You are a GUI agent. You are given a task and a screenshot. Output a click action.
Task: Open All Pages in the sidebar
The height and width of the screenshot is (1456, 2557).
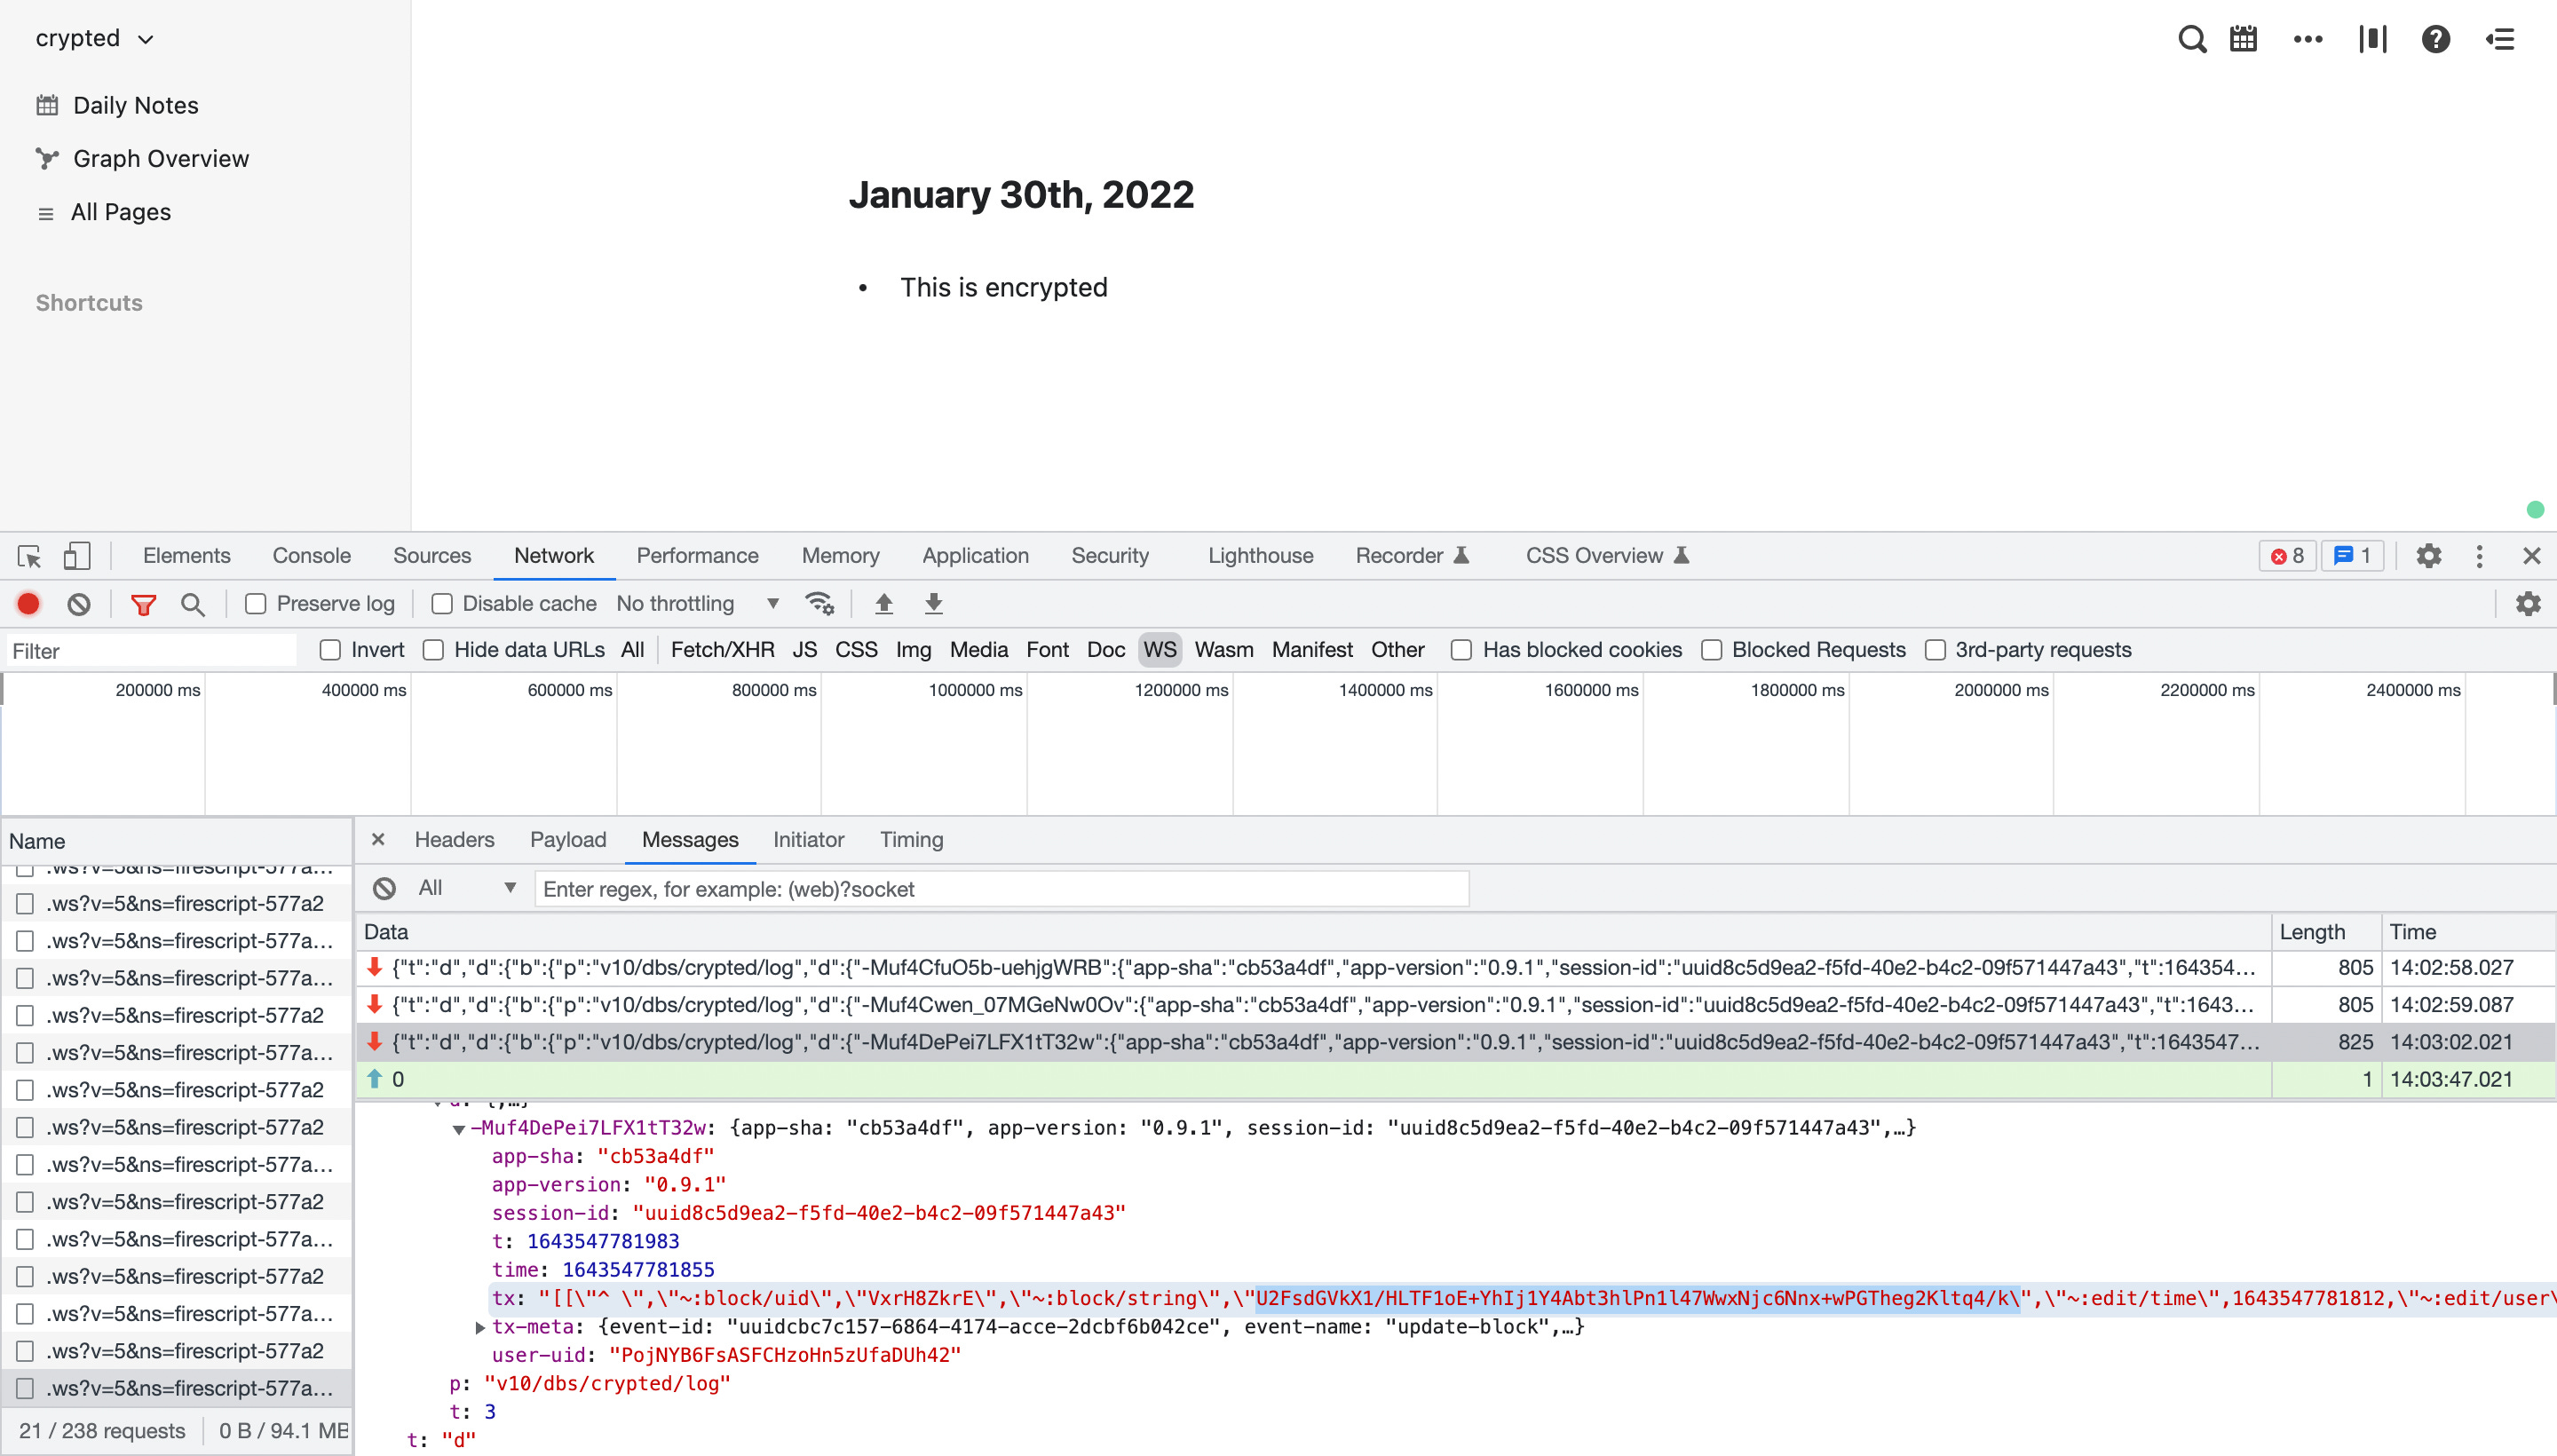(x=120, y=212)
